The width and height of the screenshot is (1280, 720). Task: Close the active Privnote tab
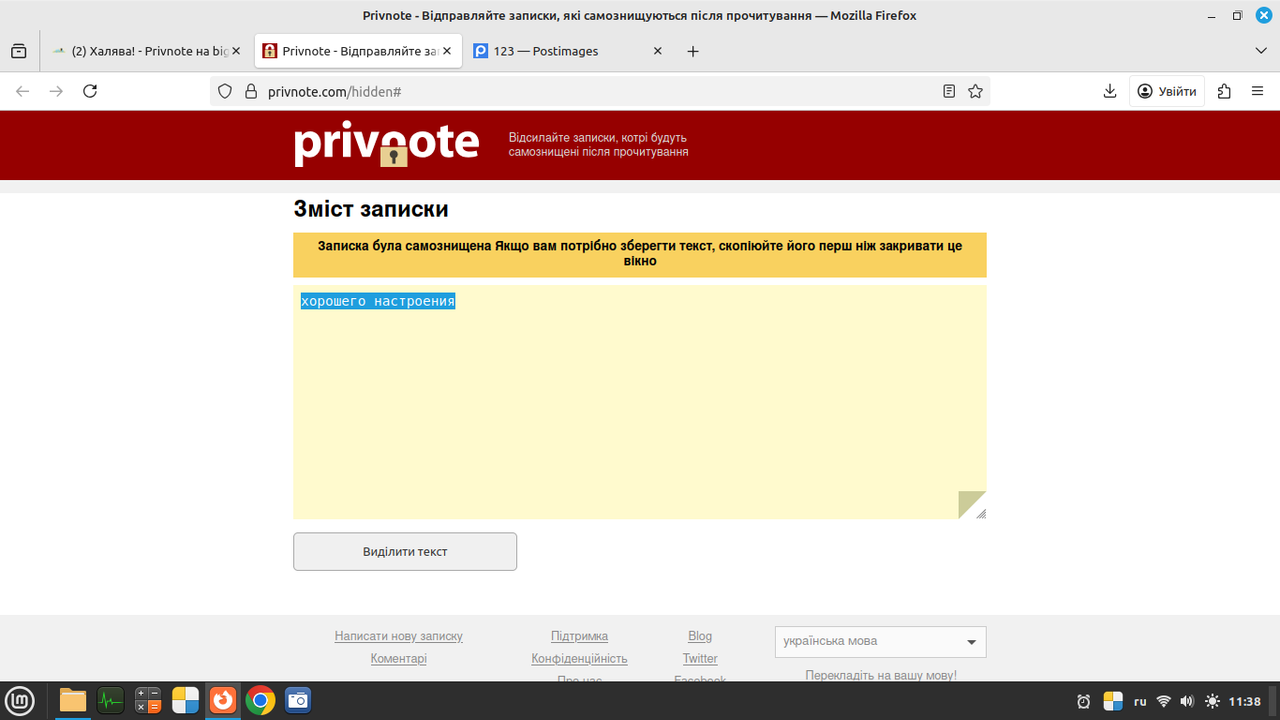[447, 51]
